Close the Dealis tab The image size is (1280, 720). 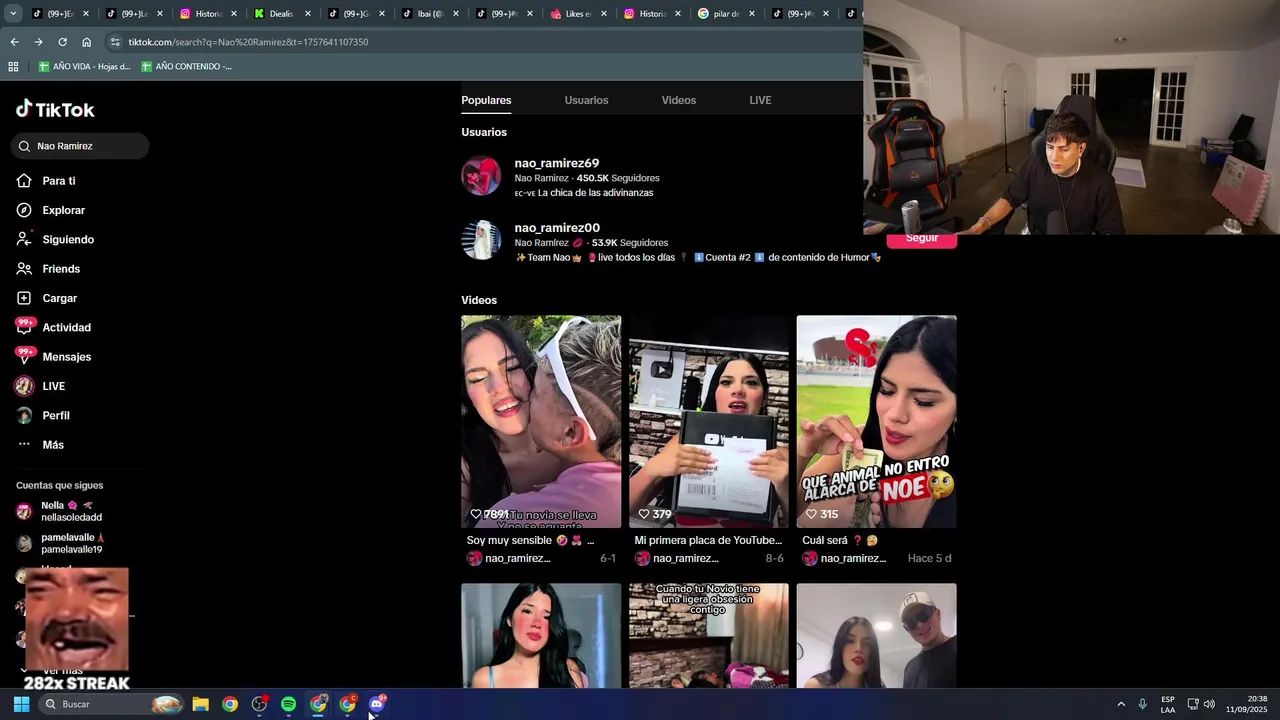click(307, 14)
